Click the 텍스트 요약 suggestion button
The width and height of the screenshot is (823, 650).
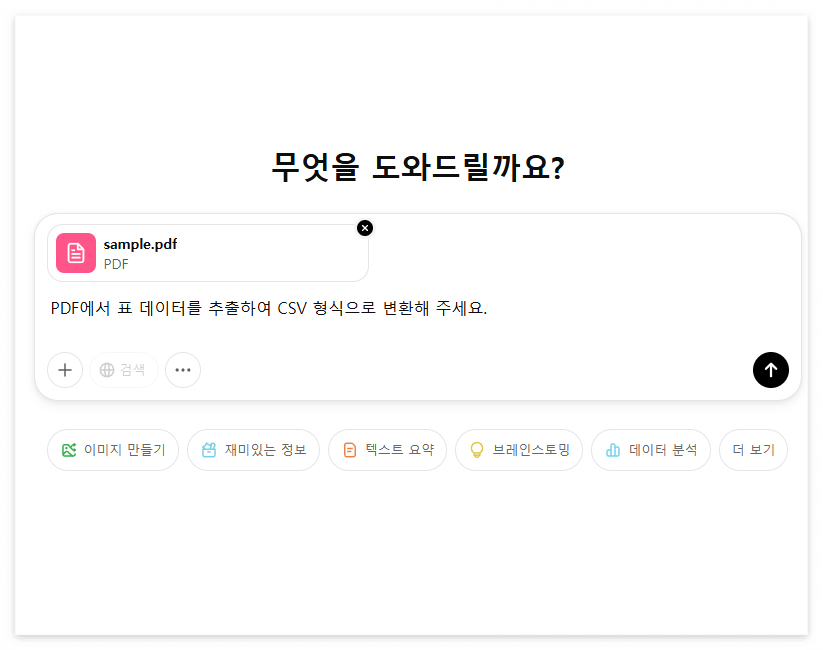point(387,450)
